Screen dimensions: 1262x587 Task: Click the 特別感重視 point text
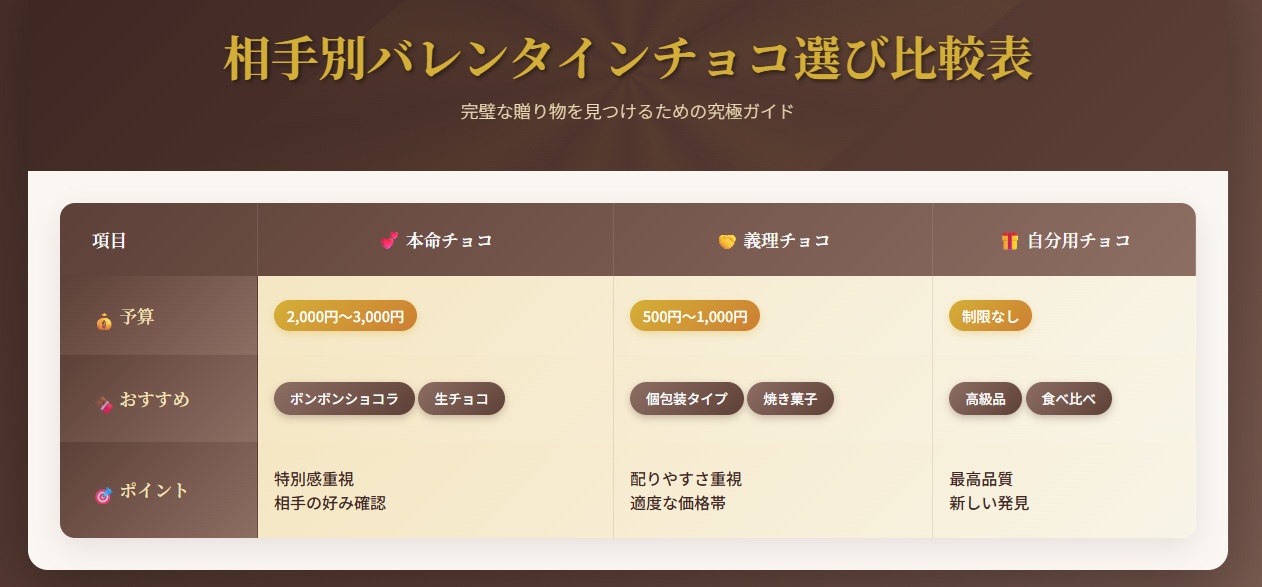314,479
